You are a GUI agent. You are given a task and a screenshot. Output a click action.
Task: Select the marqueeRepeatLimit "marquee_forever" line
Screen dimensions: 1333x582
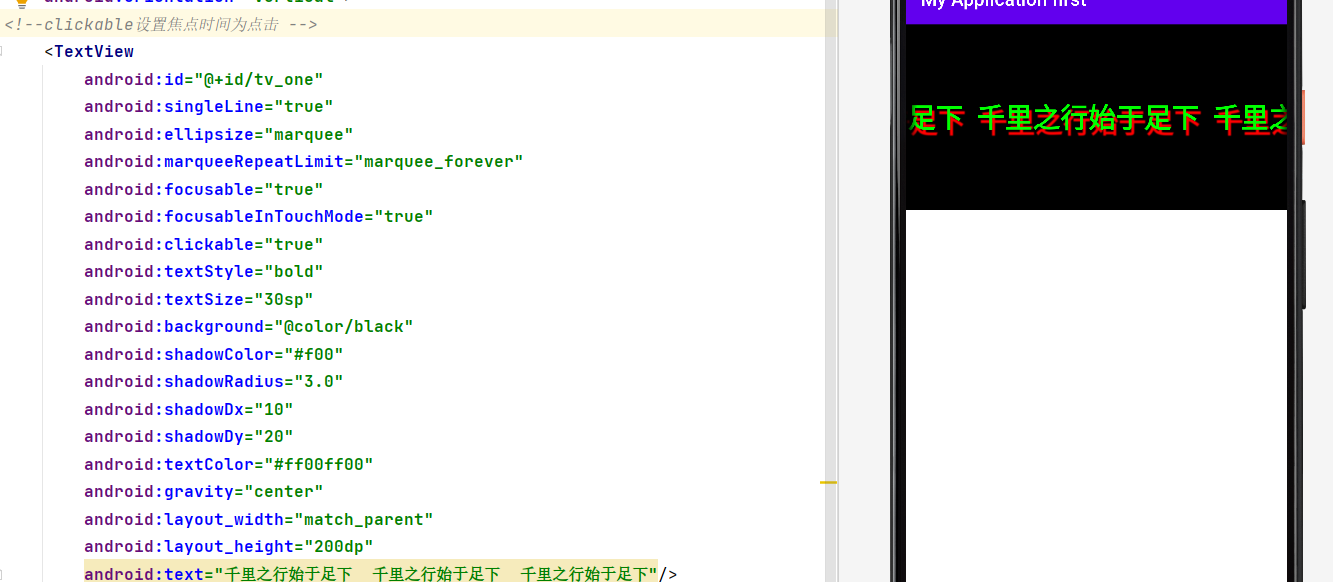(x=304, y=162)
